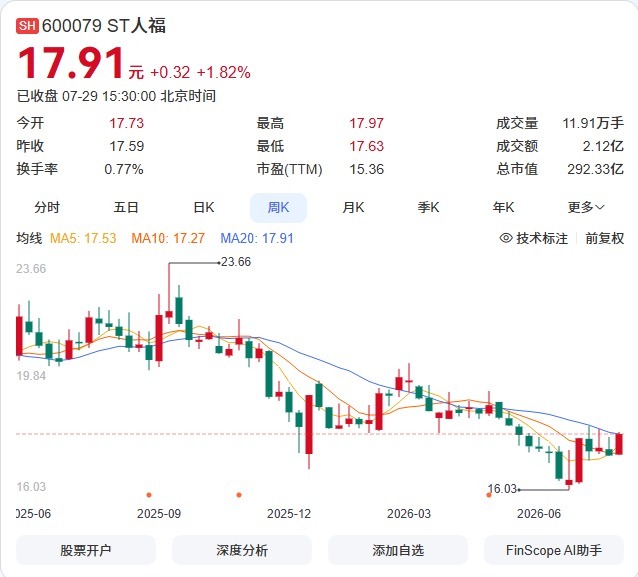638x577 pixels.
Task: Switch to the 季K tab
Action: (x=428, y=208)
